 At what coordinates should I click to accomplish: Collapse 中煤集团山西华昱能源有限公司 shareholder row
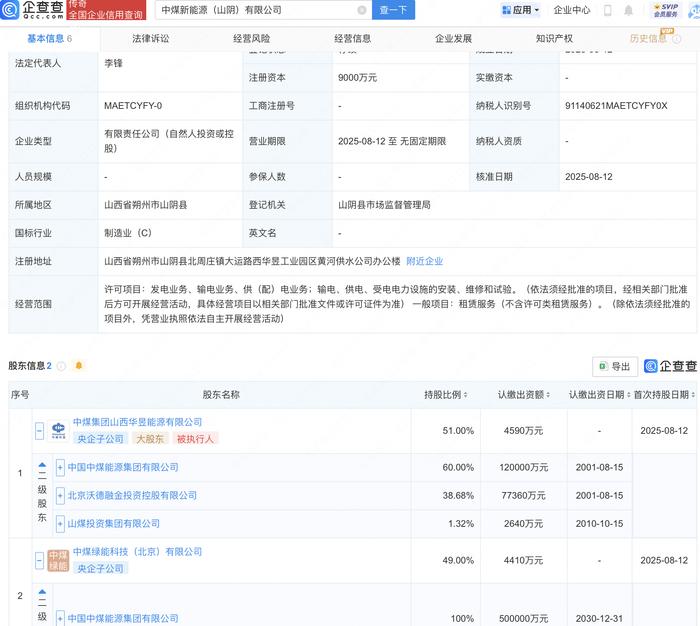click(x=39, y=431)
